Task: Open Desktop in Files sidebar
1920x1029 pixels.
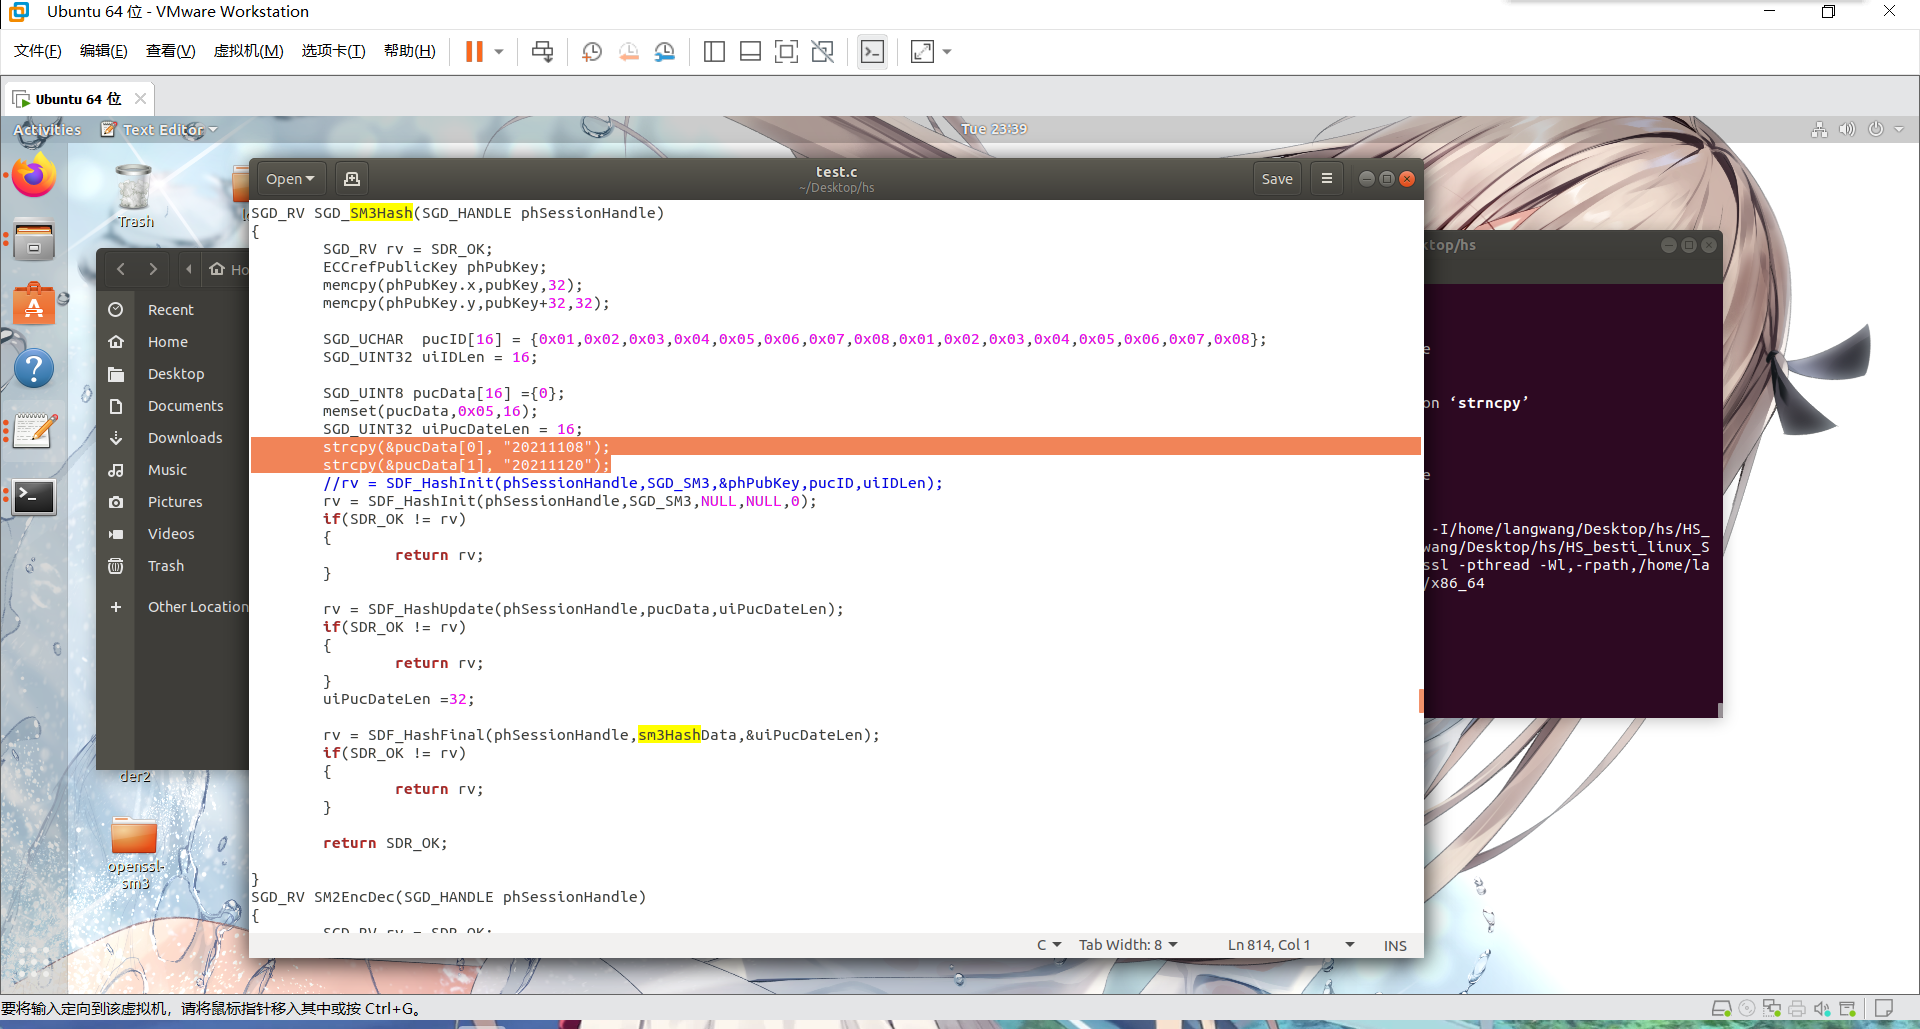Action: pyautogui.click(x=174, y=374)
